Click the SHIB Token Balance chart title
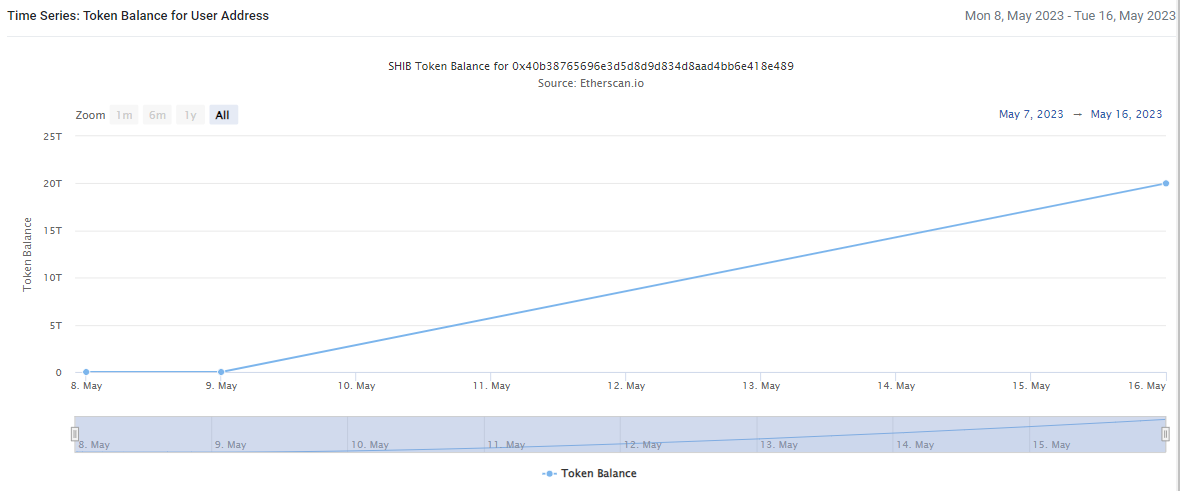 click(590, 66)
